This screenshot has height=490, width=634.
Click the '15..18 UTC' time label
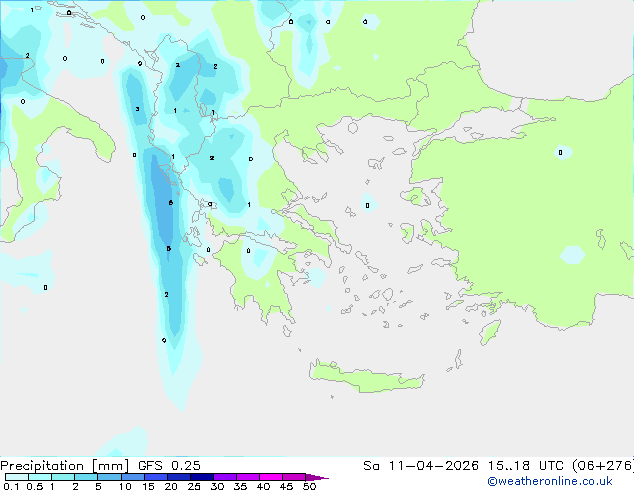[x=525, y=466]
